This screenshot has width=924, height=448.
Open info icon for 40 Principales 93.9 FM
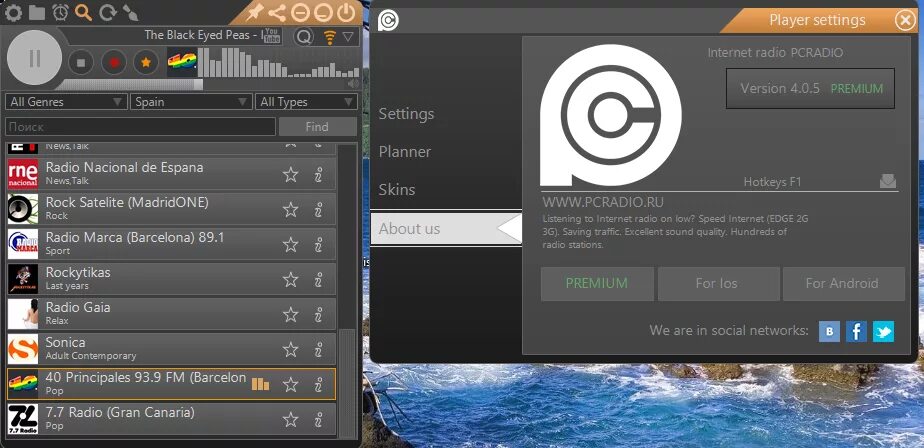click(x=318, y=384)
